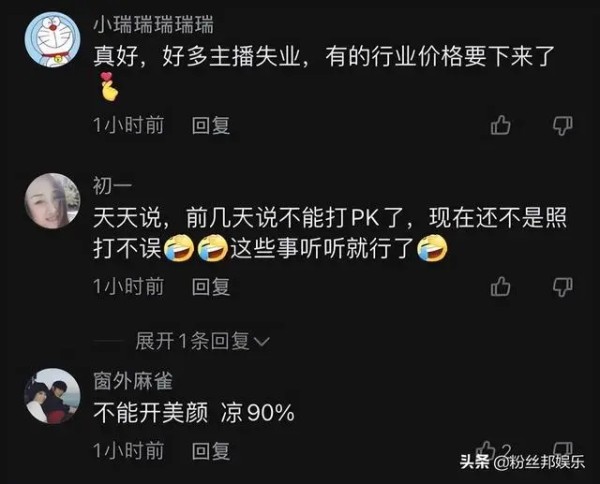Expand 展开1条回复 replies

pos(202,341)
